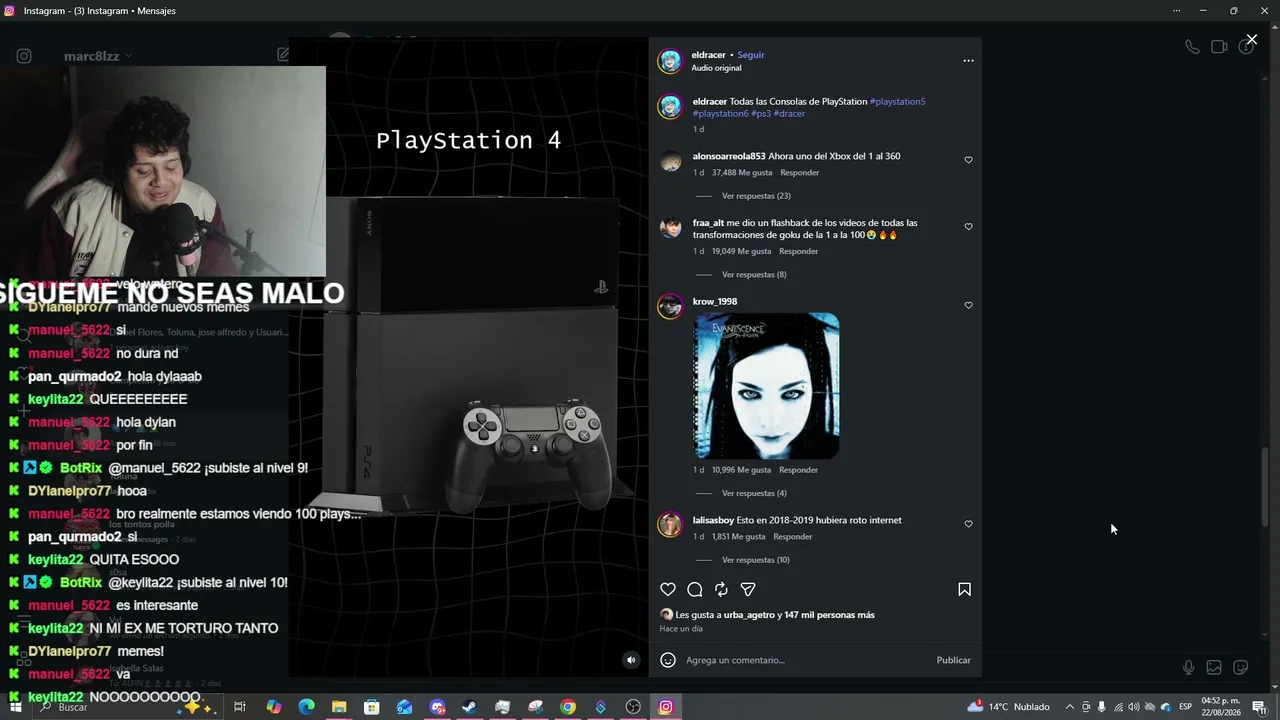Screen dimensions: 1280x720
Task: Start a video call in the Messages header
Action: pyautogui.click(x=1219, y=47)
